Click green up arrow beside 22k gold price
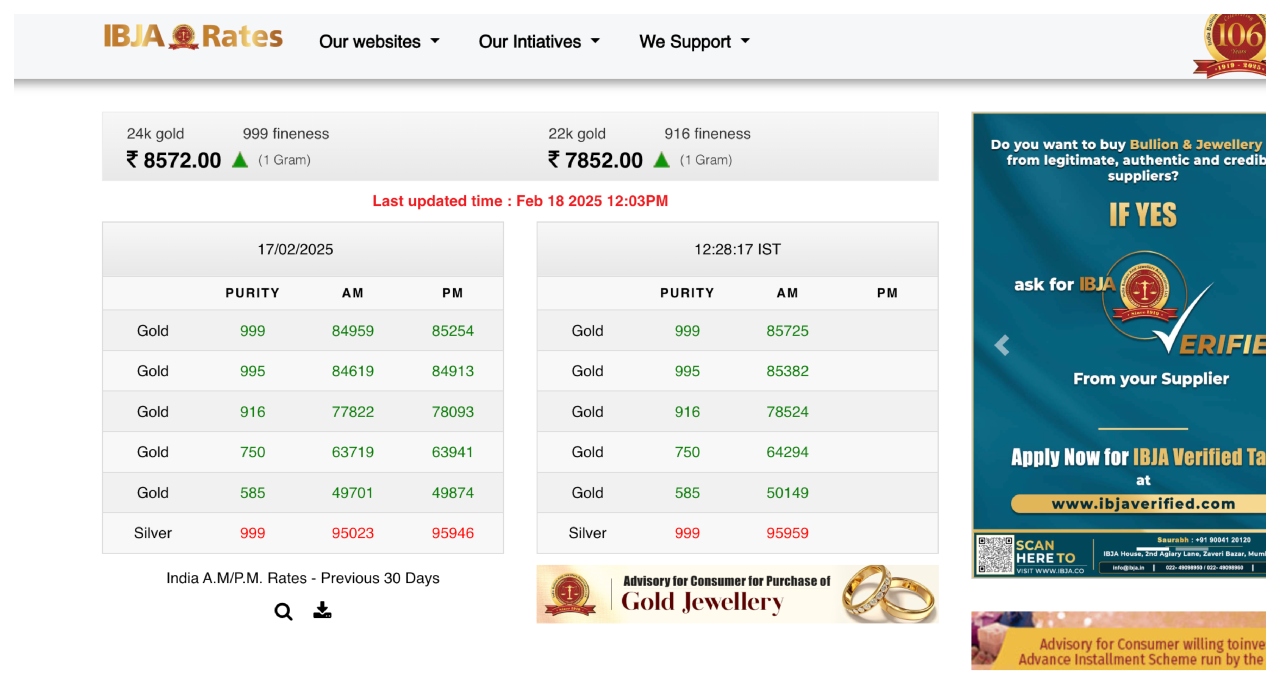This screenshot has height=700, width=1280. coord(661,160)
